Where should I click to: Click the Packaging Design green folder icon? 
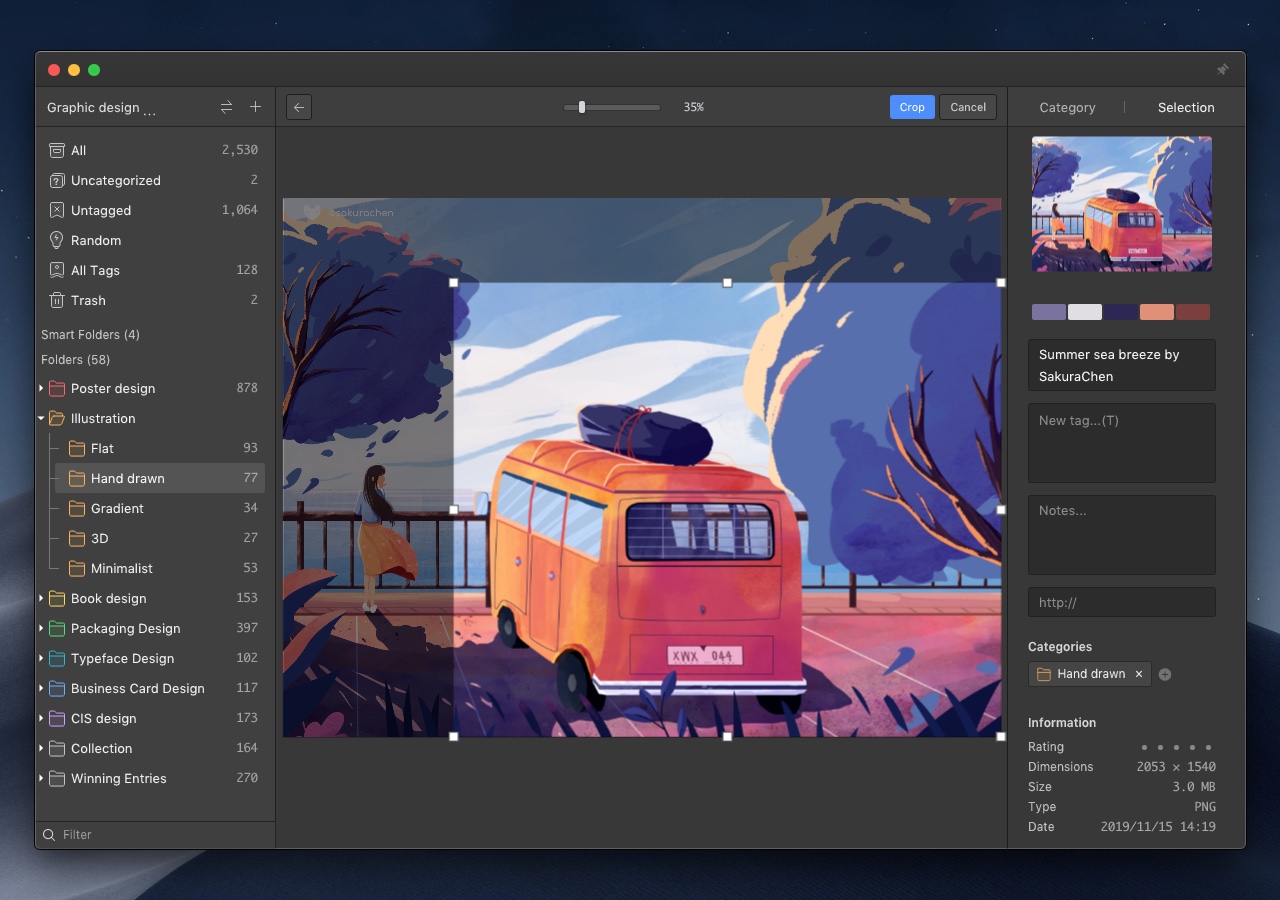coord(57,628)
